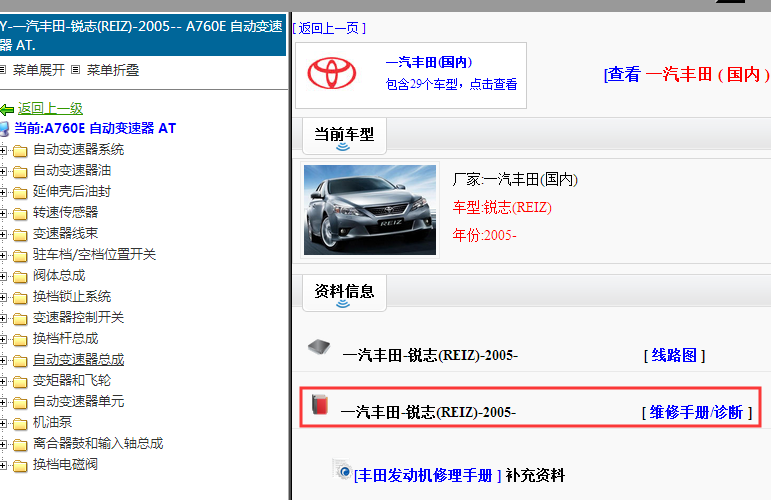Click folder icon for 转速传感器
771x500 pixels.
point(20,213)
